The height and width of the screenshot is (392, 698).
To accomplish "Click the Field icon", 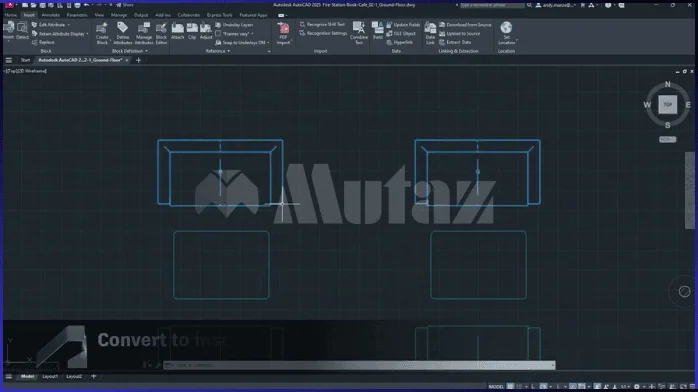I will [377, 31].
